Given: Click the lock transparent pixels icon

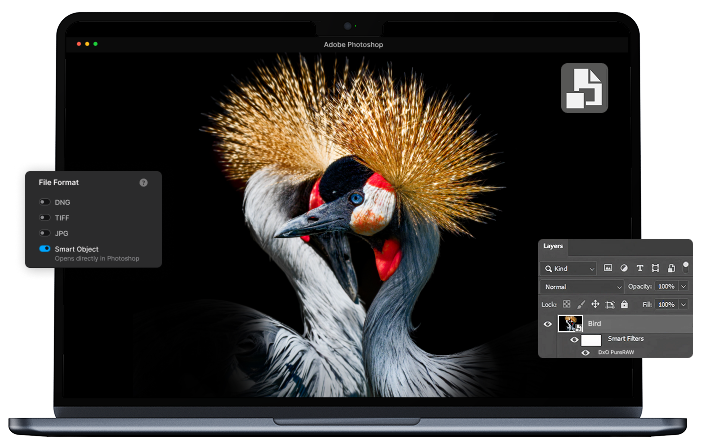Looking at the screenshot, I should (x=566, y=304).
